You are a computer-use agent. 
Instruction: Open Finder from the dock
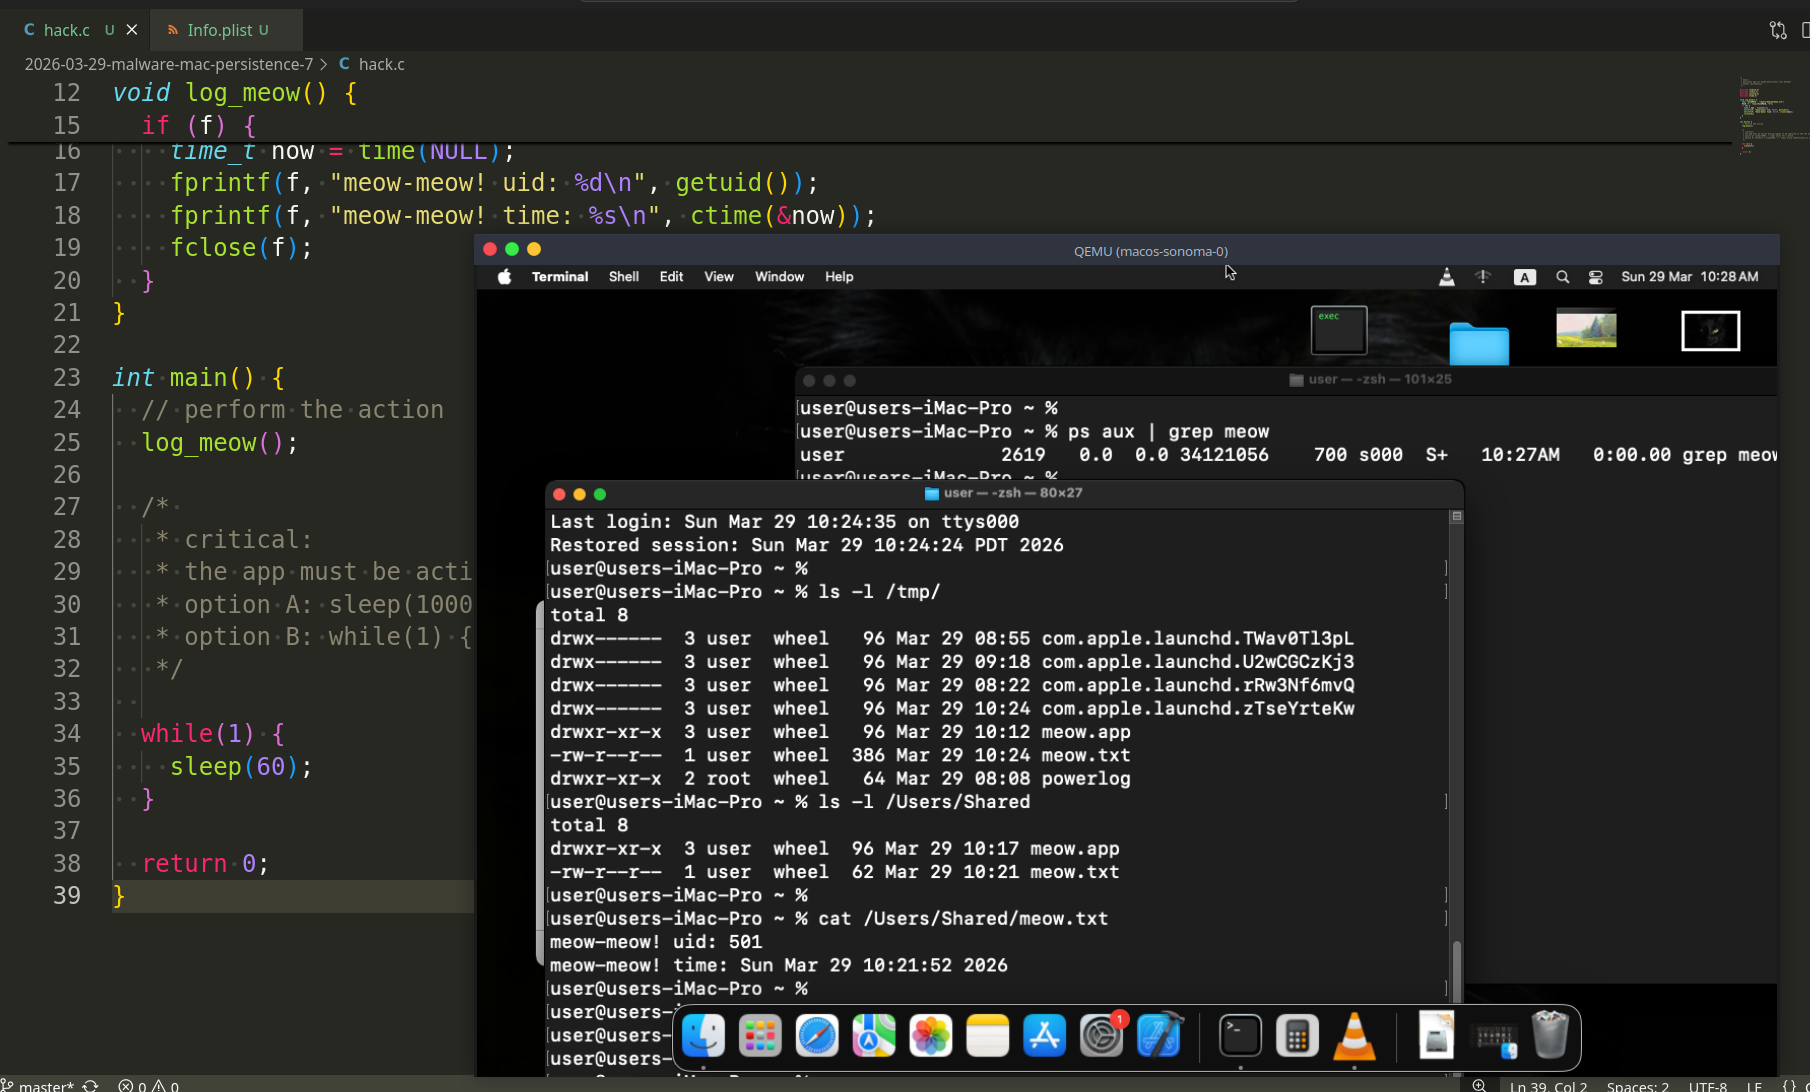click(703, 1036)
